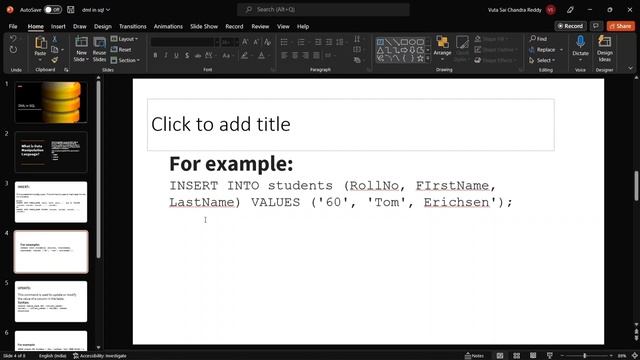Click the New Slide icon
640x360 pixels.
(x=81, y=42)
